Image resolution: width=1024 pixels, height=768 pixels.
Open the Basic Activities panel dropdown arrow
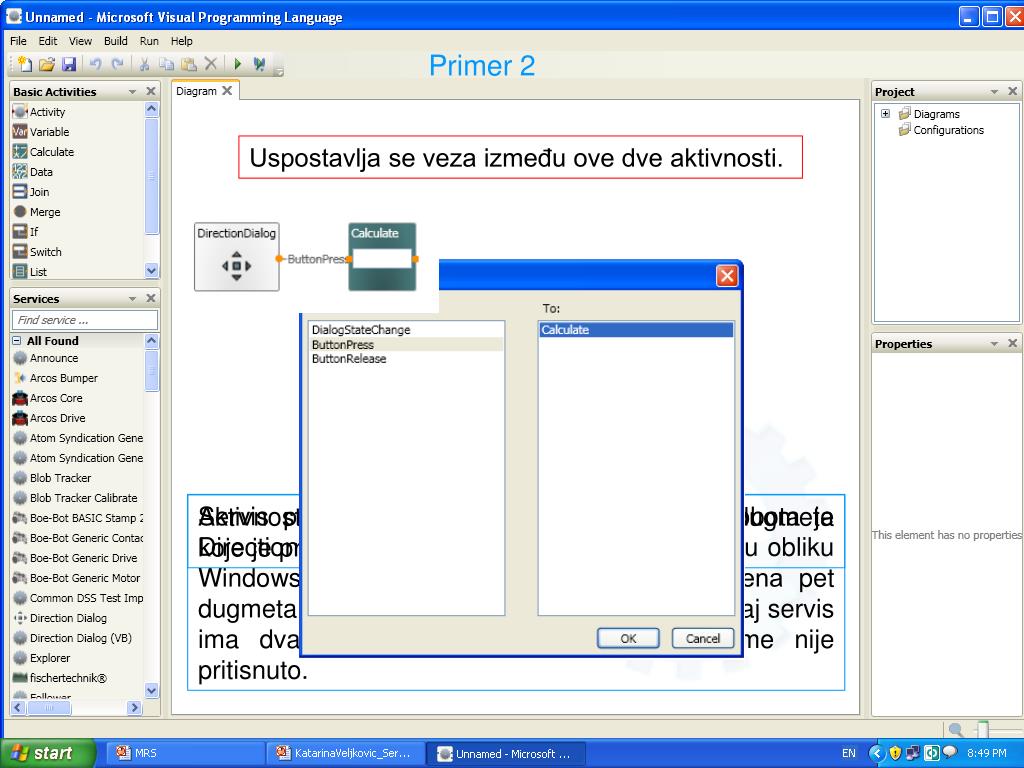point(133,91)
